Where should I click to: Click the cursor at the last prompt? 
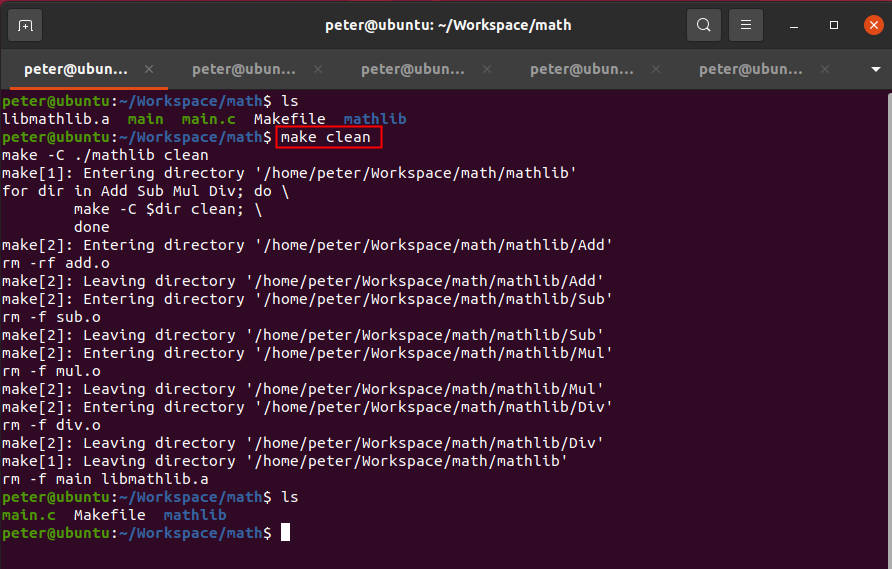pos(285,533)
